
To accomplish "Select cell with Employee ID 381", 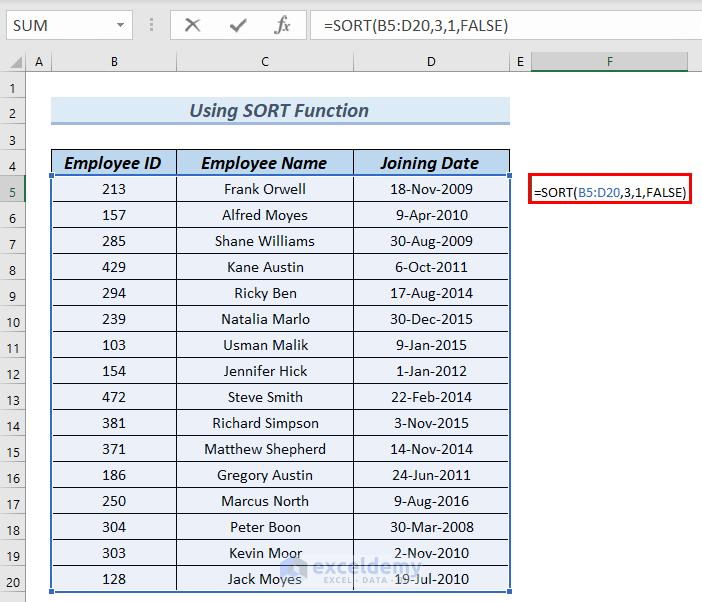I will coord(114,423).
